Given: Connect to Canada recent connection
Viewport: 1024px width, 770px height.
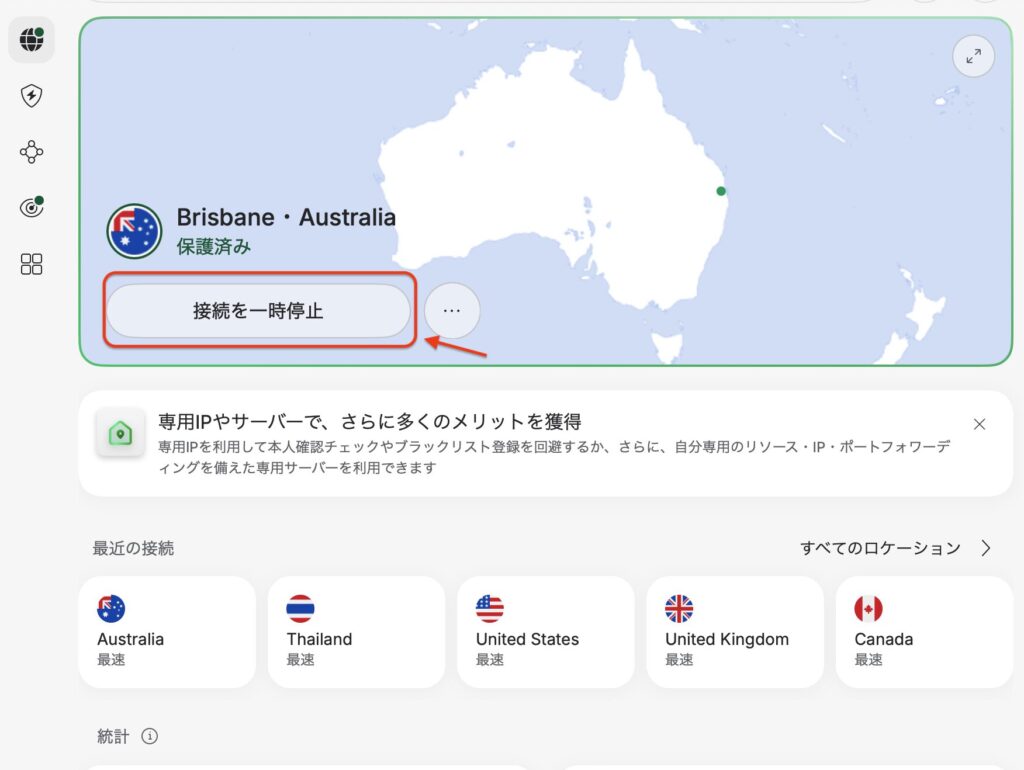Looking at the screenshot, I should (924, 632).
